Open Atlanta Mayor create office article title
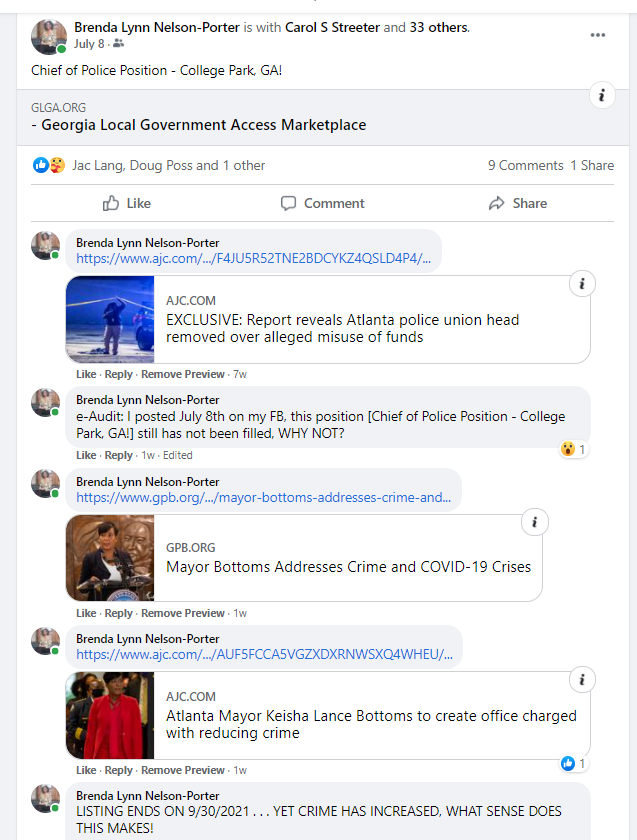This screenshot has width=637, height=840. [x=371, y=724]
